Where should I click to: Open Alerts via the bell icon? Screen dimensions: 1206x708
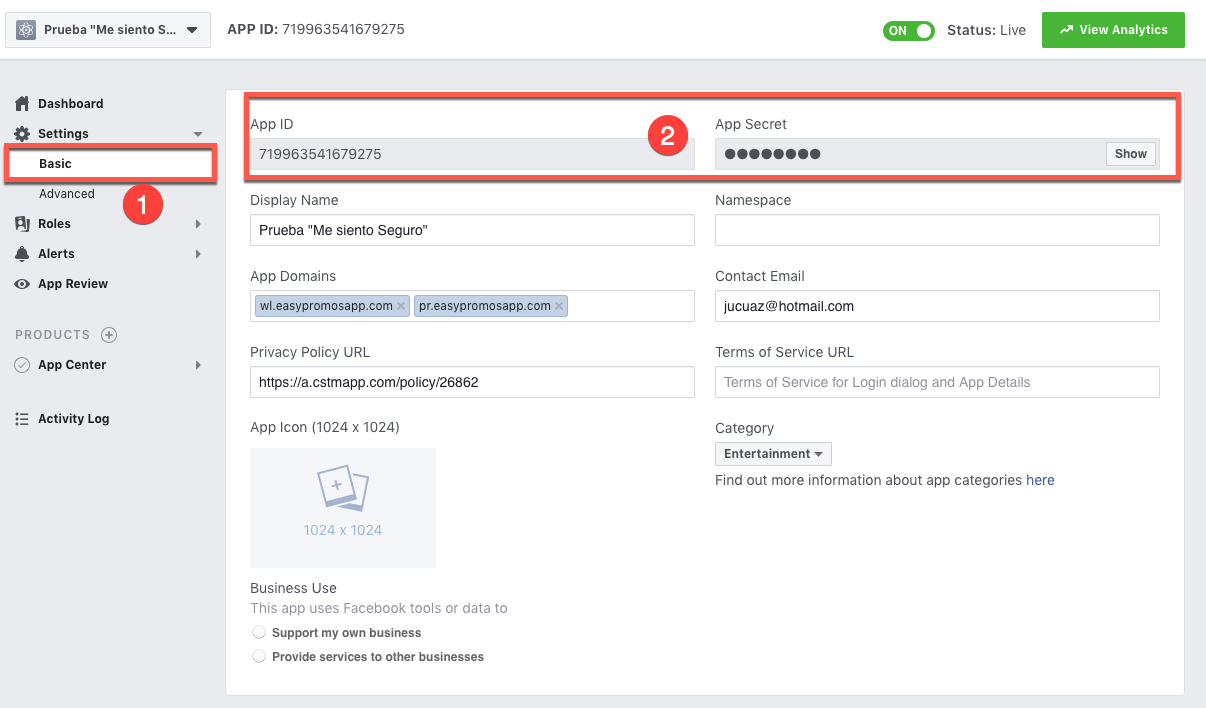coord(23,253)
